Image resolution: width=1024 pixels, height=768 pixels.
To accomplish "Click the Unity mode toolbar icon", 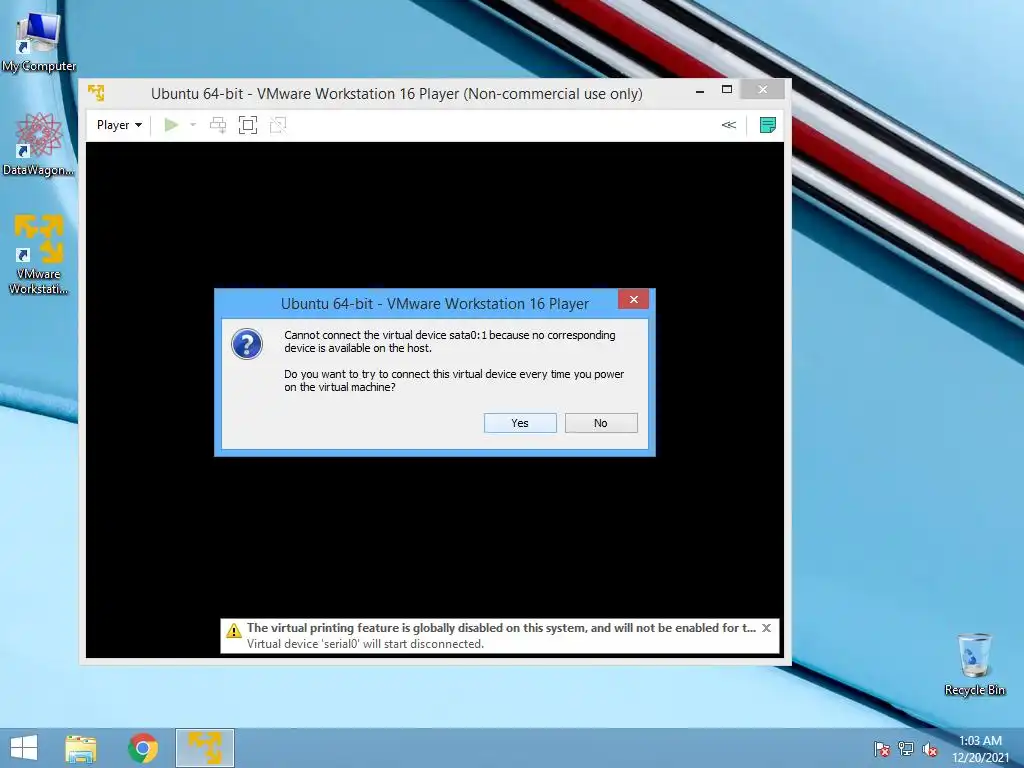I will pos(278,125).
